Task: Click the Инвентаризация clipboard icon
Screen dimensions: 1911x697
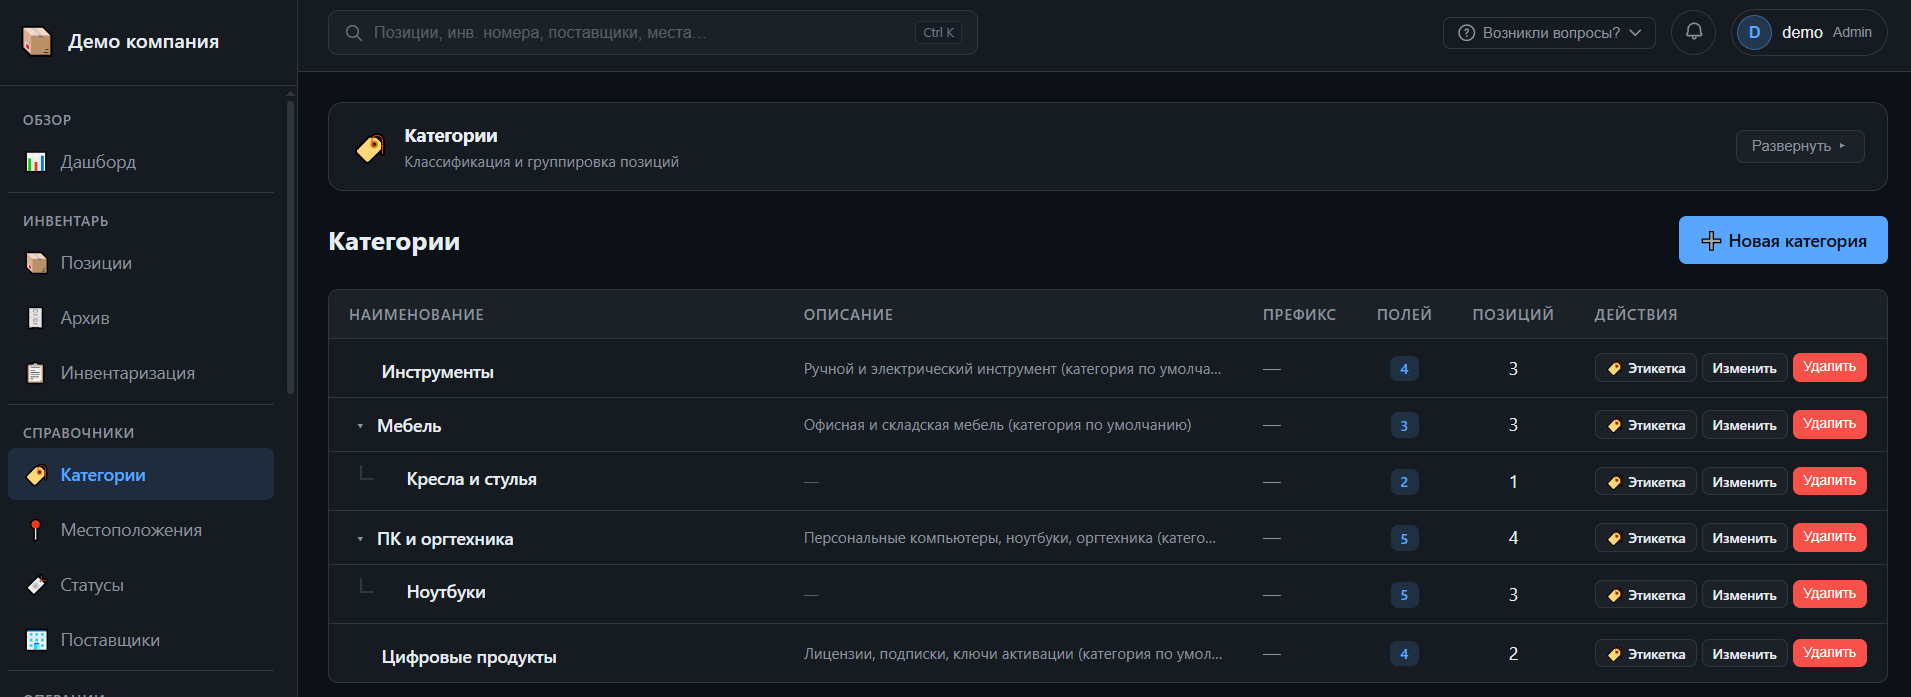Action: tap(36, 373)
